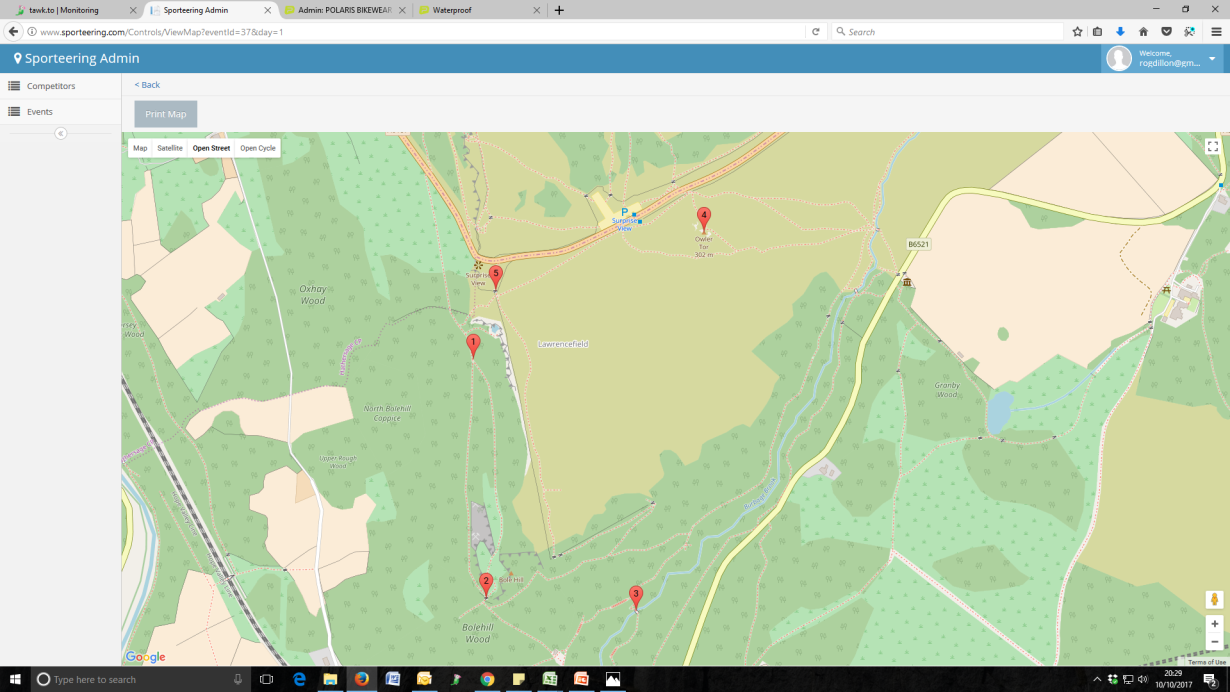
Task: Click the fullscreen icon on the map
Action: pyautogui.click(x=1213, y=146)
